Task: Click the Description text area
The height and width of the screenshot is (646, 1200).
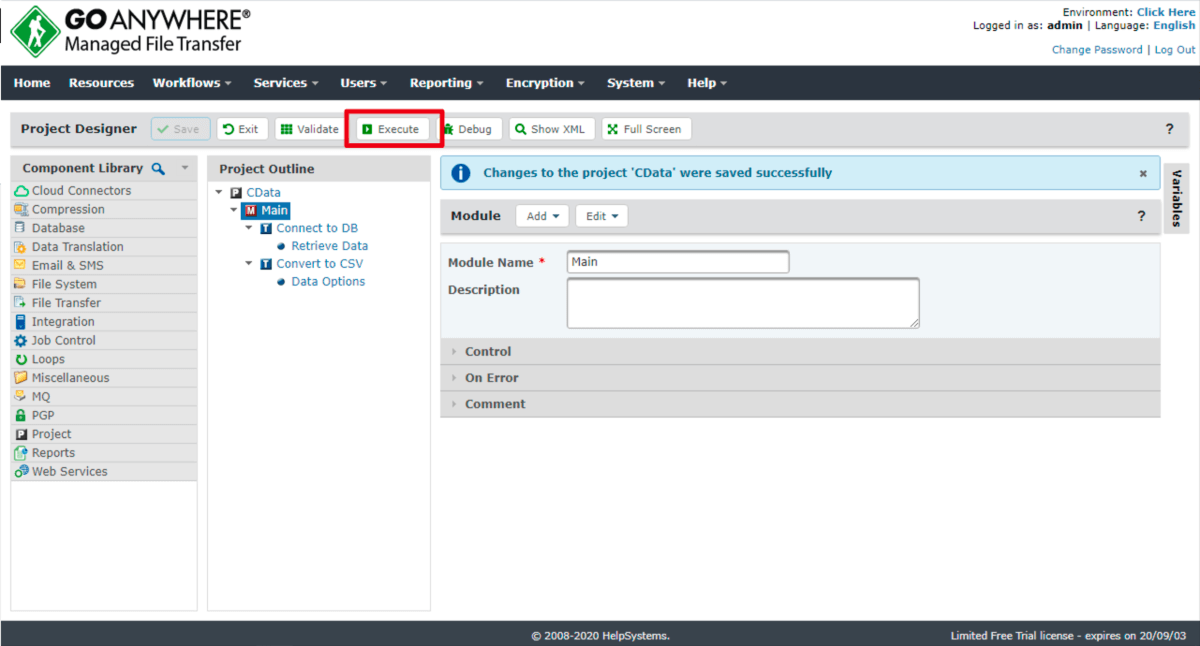Action: [x=743, y=303]
